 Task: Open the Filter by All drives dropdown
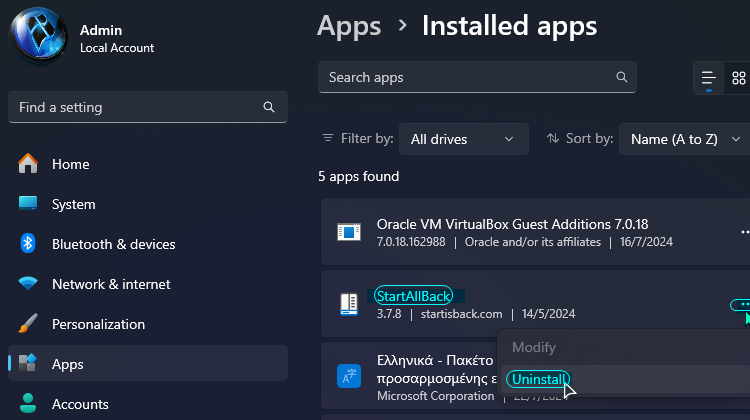click(x=463, y=139)
